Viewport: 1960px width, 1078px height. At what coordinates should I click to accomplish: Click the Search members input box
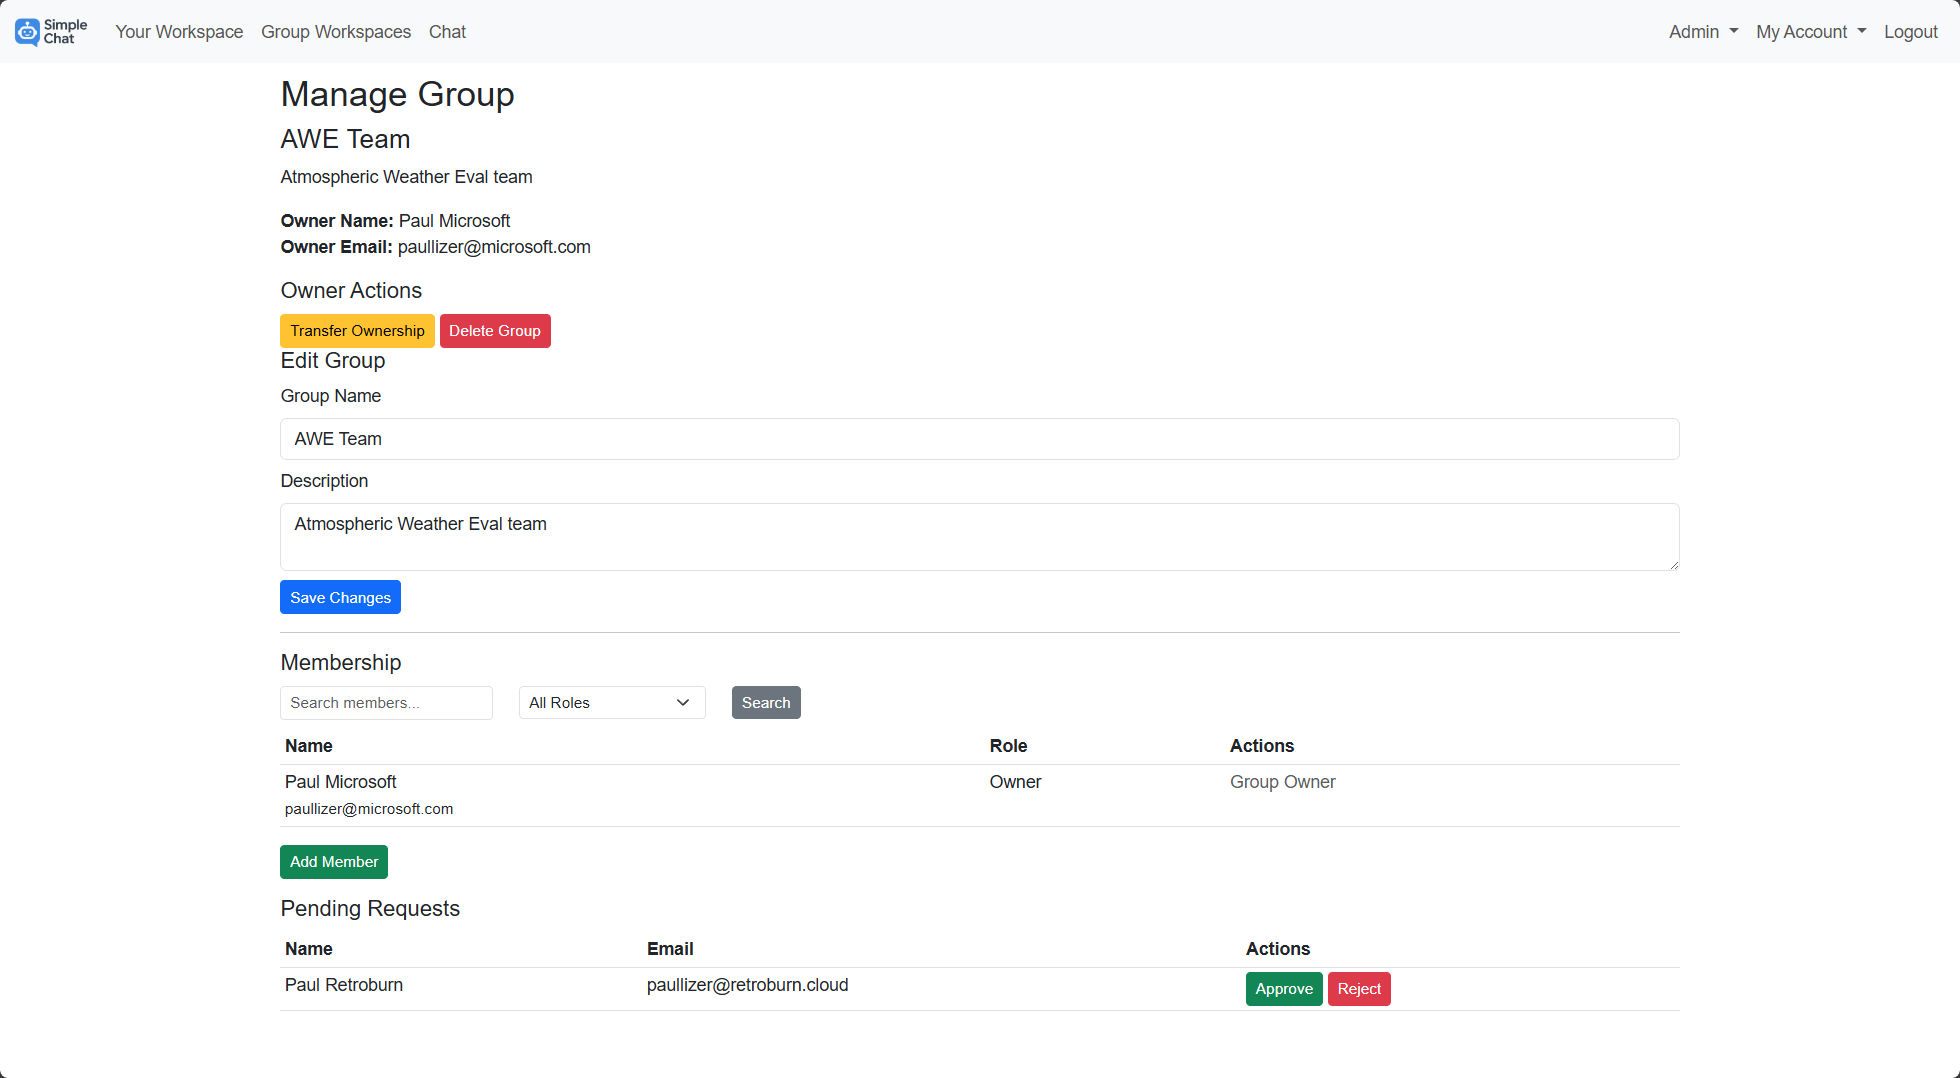click(386, 702)
